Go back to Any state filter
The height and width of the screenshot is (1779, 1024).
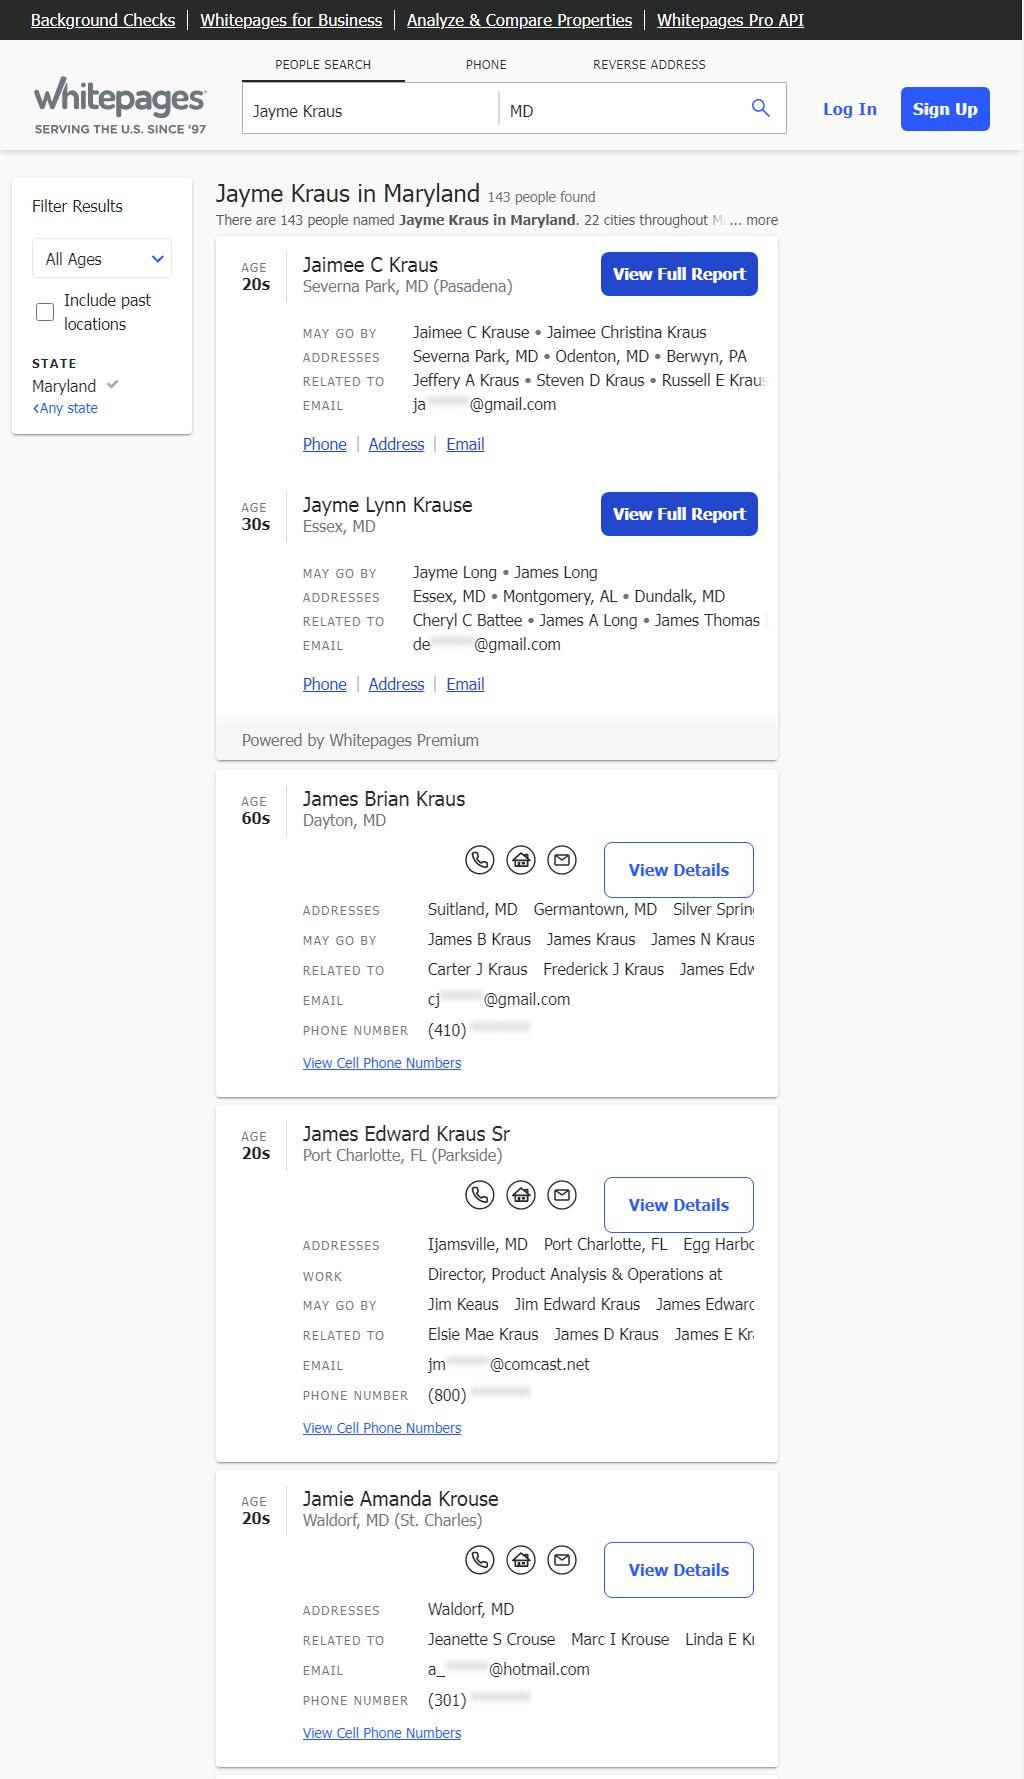click(x=66, y=408)
